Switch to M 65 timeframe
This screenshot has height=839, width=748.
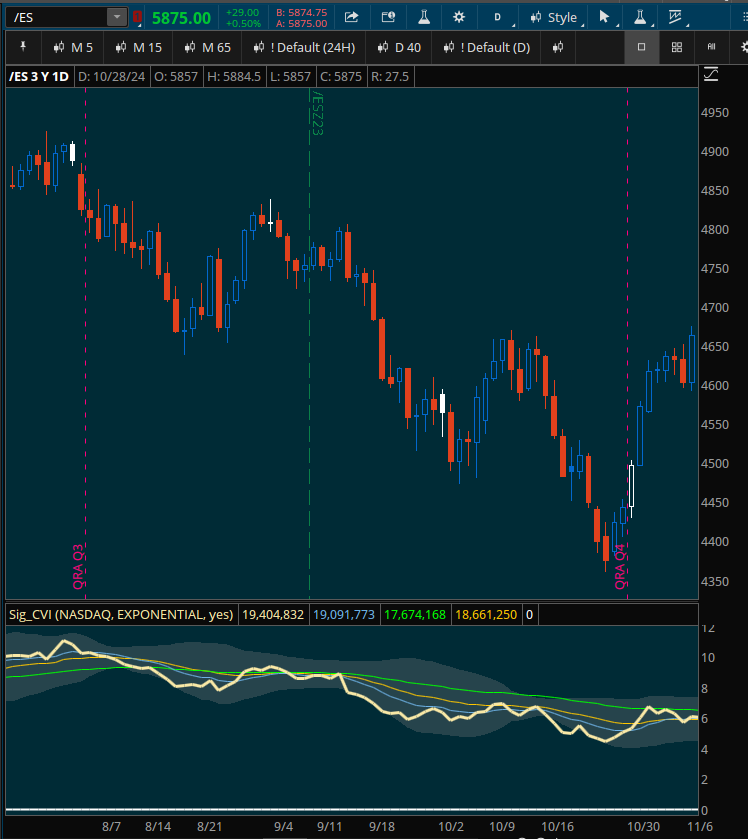(x=208, y=48)
